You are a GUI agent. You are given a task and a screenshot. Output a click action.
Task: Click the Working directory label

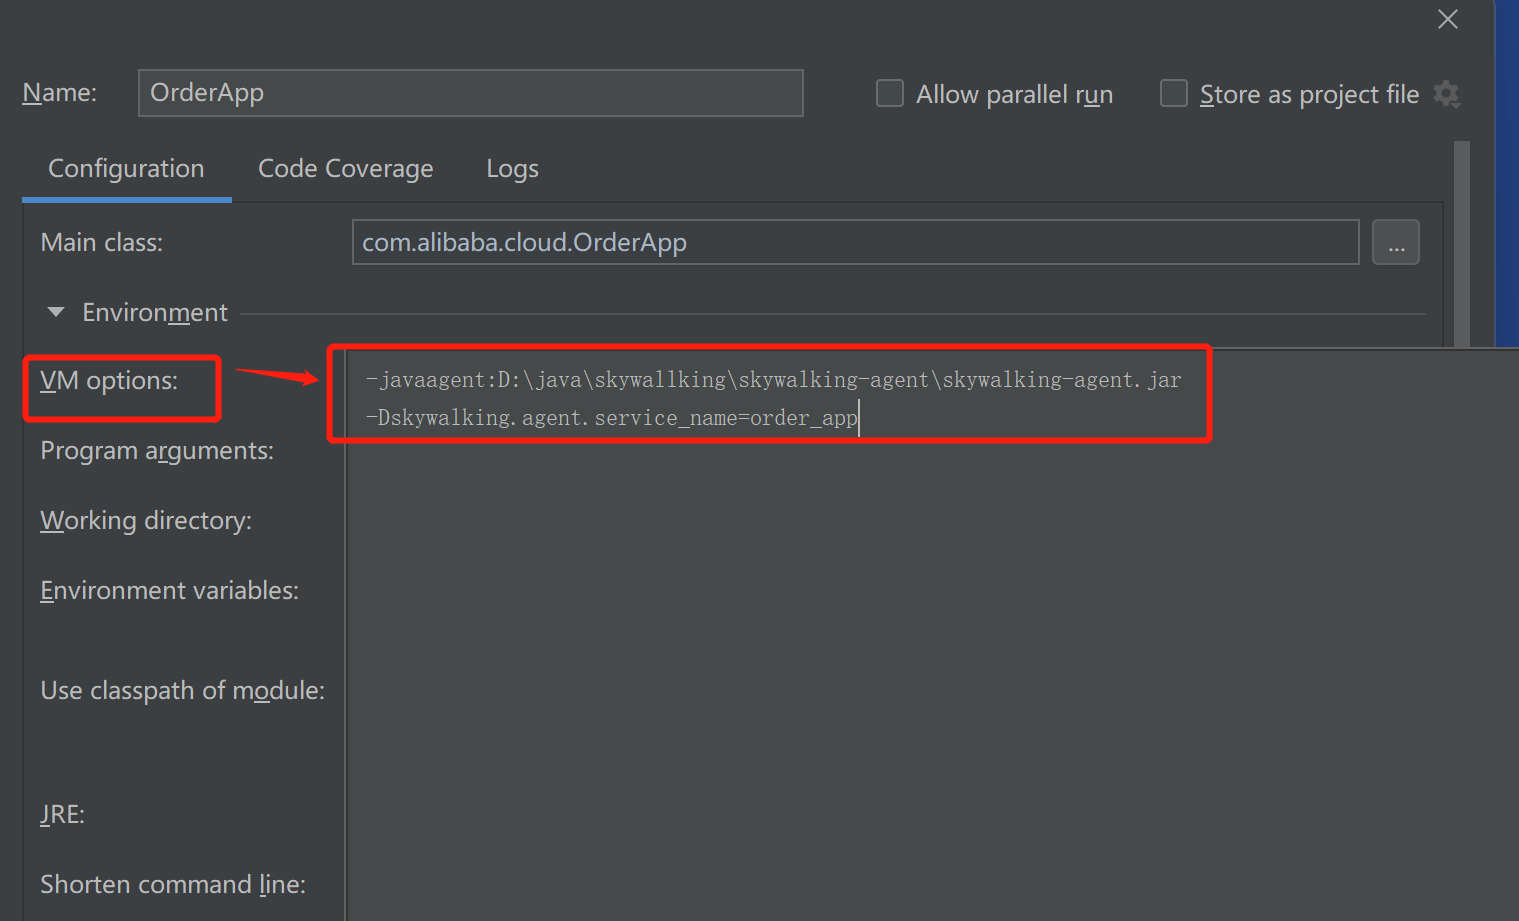(x=146, y=521)
